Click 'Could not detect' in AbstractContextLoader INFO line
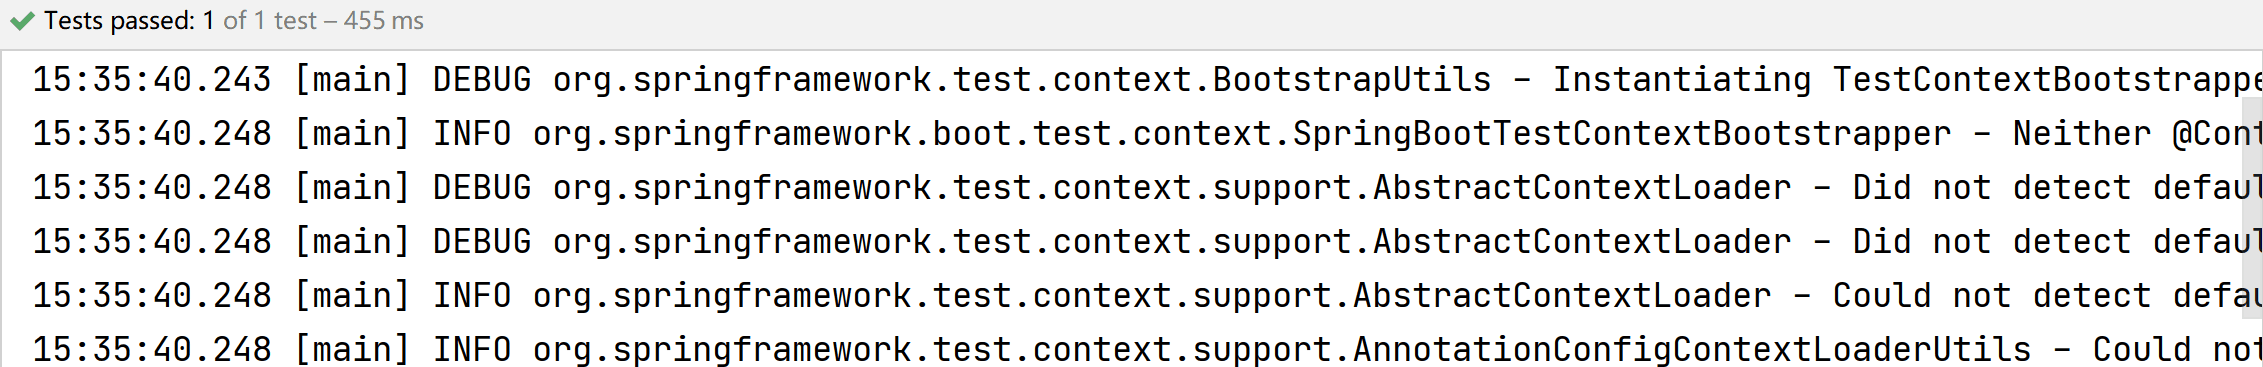The width and height of the screenshot is (2263, 367). [x=1992, y=296]
